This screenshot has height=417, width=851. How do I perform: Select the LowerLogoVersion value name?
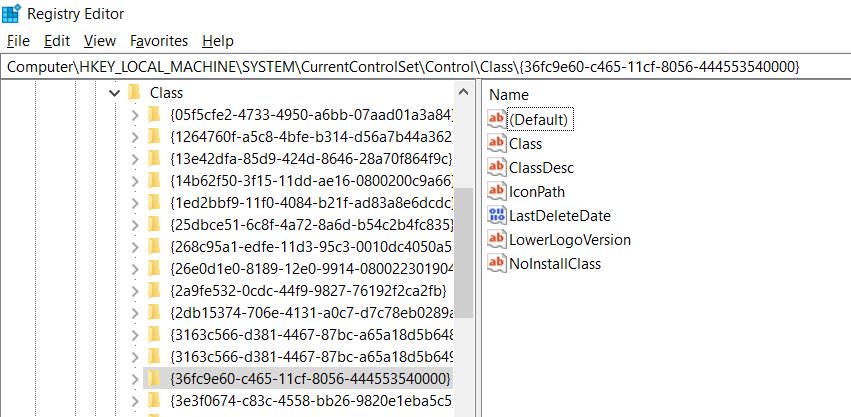tap(570, 240)
